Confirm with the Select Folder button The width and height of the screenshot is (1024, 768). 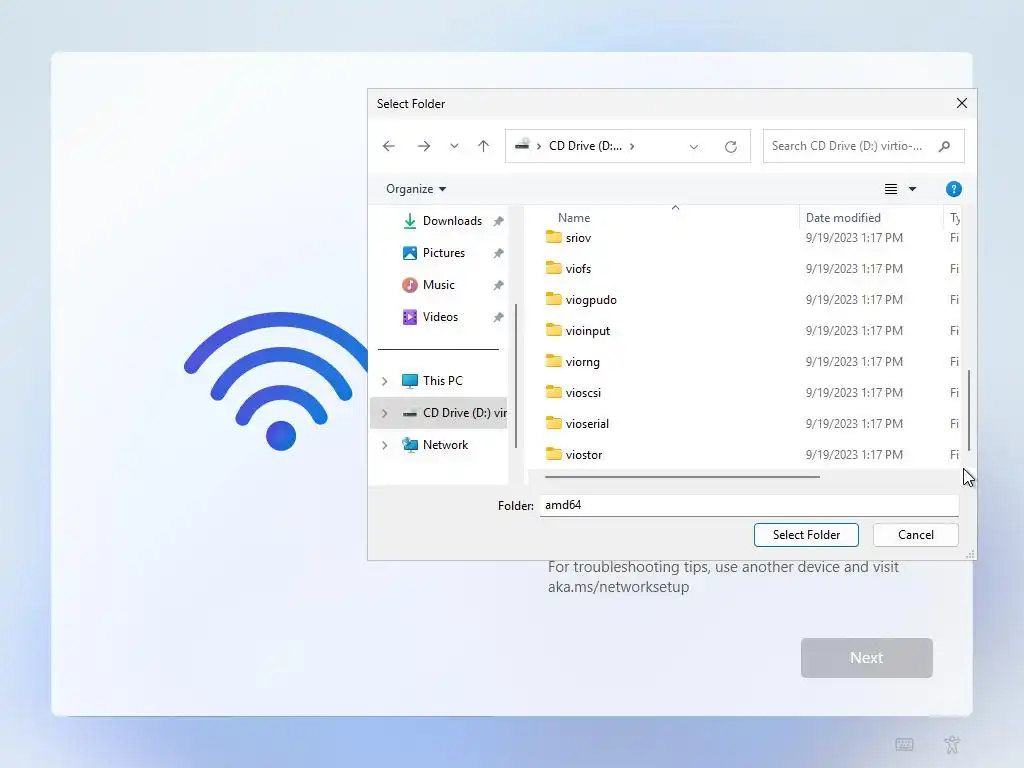point(806,535)
